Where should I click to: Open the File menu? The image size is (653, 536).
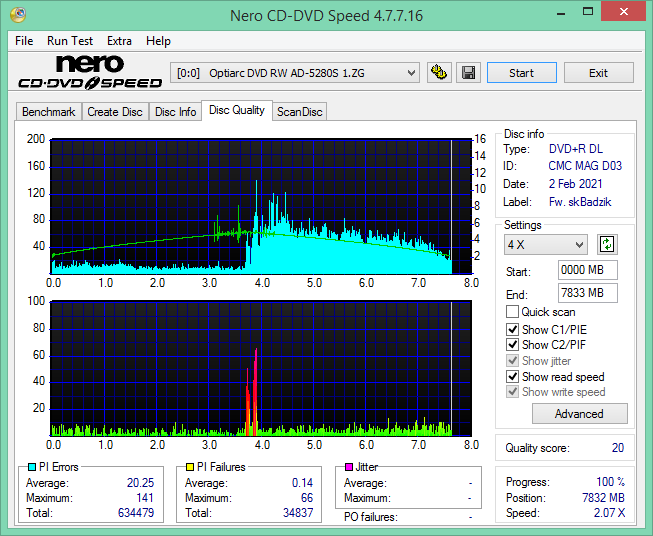[24, 41]
